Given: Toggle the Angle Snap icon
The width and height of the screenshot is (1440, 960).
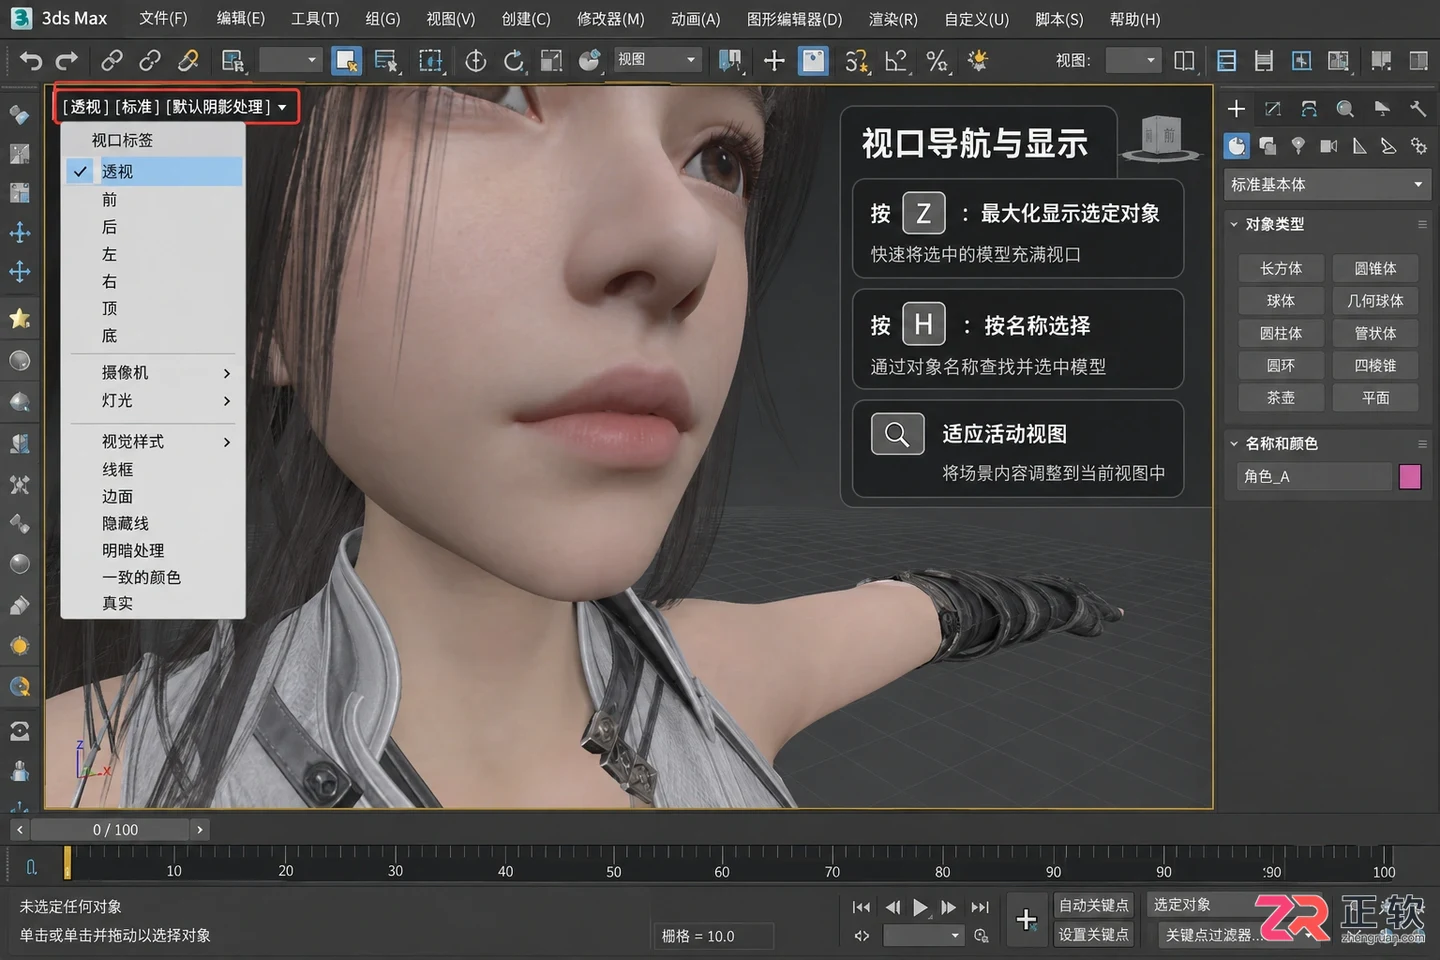Looking at the screenshot, I should point(896,61).
